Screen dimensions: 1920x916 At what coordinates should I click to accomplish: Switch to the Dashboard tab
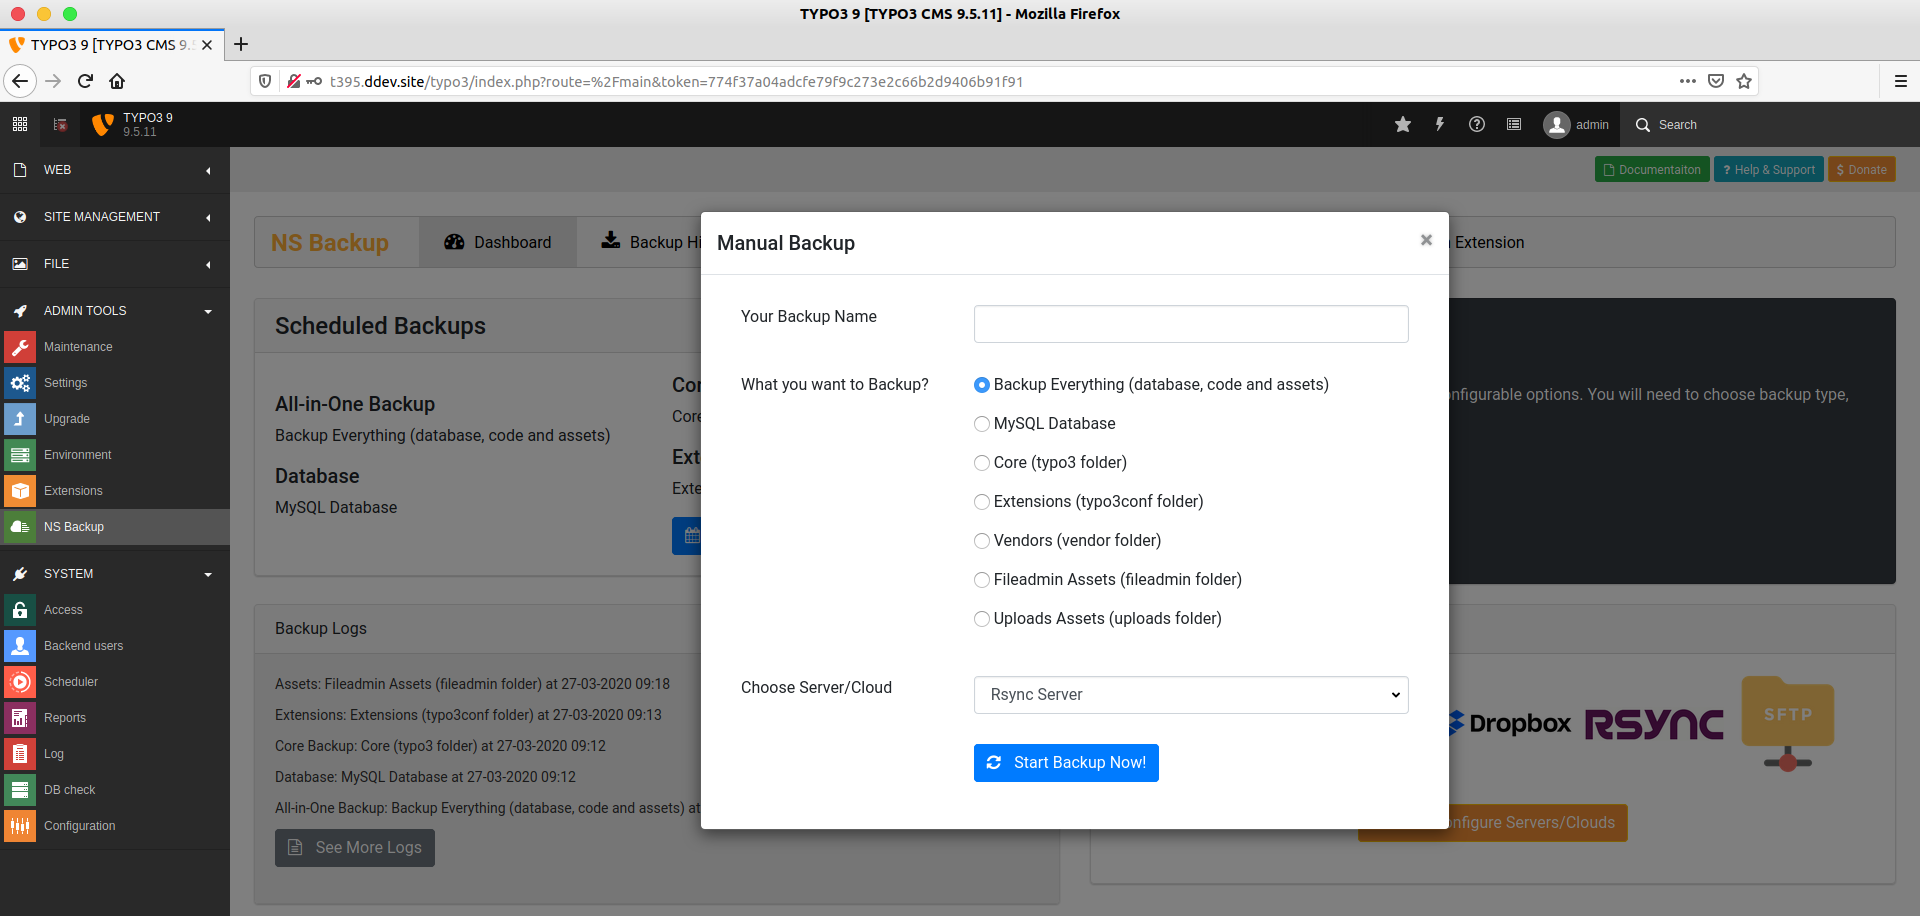pyautogui.click(x=498, y=242)
